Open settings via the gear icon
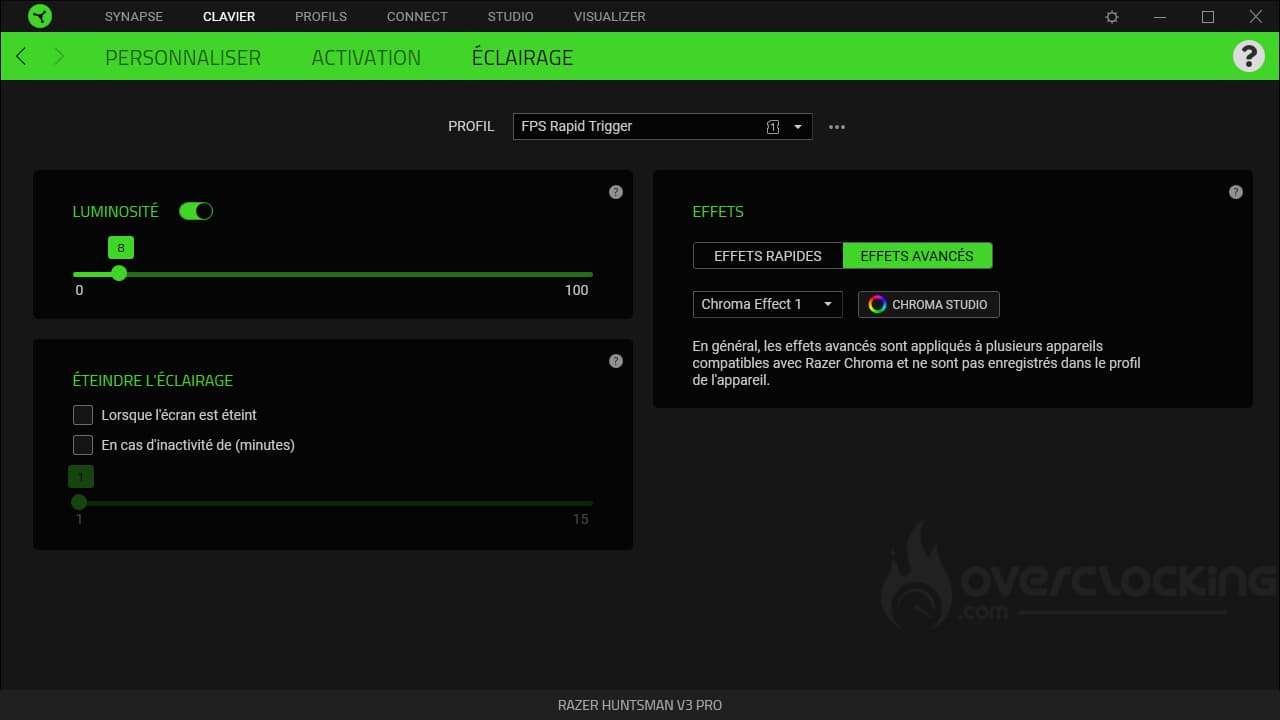The height and width of the screenshot is (720, 1280). pyautogui.click(x=1112, y=17)
